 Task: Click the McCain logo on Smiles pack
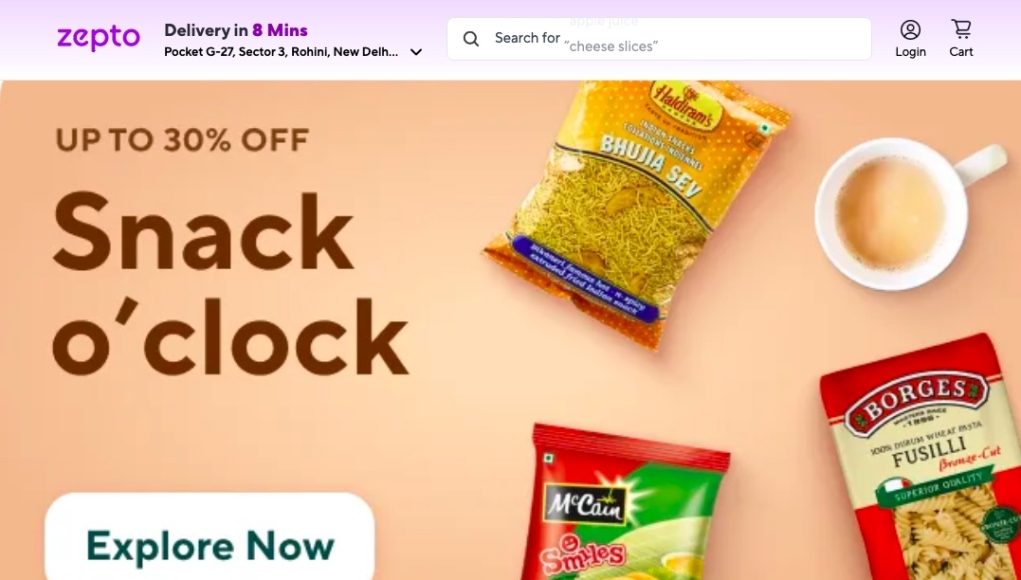(x=584, y=504)
